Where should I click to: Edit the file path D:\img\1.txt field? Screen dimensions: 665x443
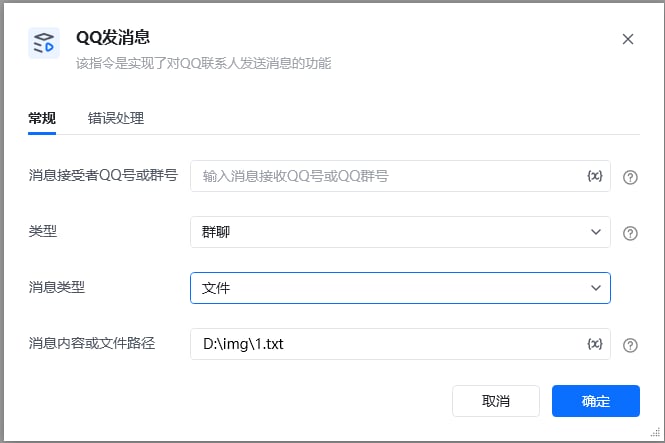[400, 344]
